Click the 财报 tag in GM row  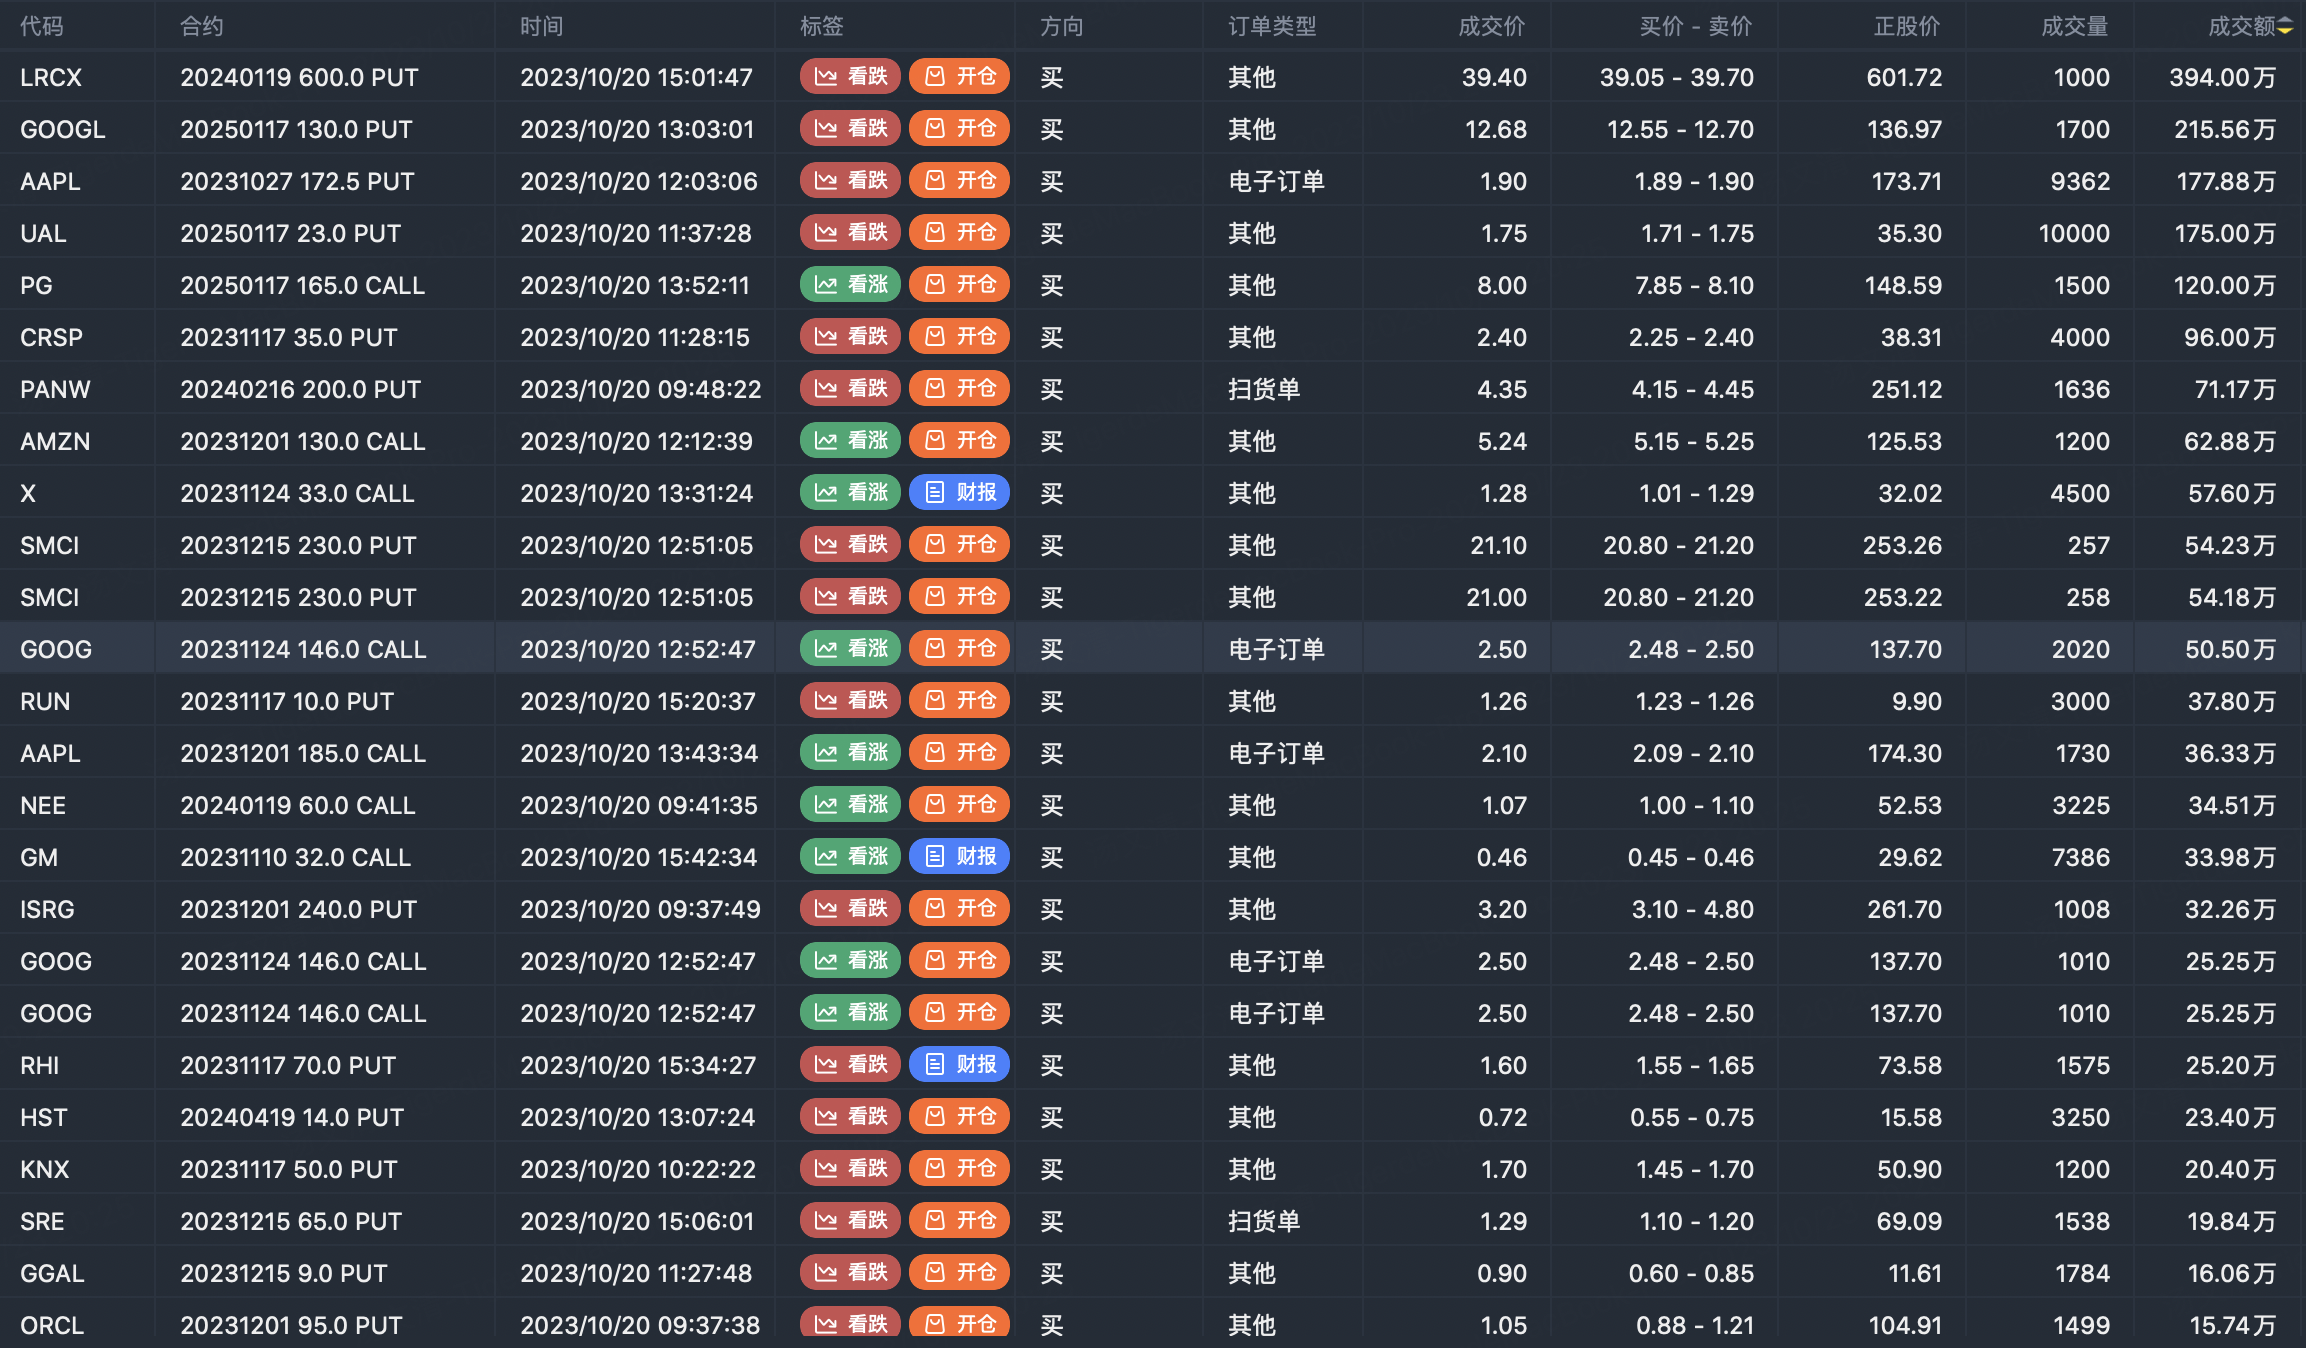959,857
